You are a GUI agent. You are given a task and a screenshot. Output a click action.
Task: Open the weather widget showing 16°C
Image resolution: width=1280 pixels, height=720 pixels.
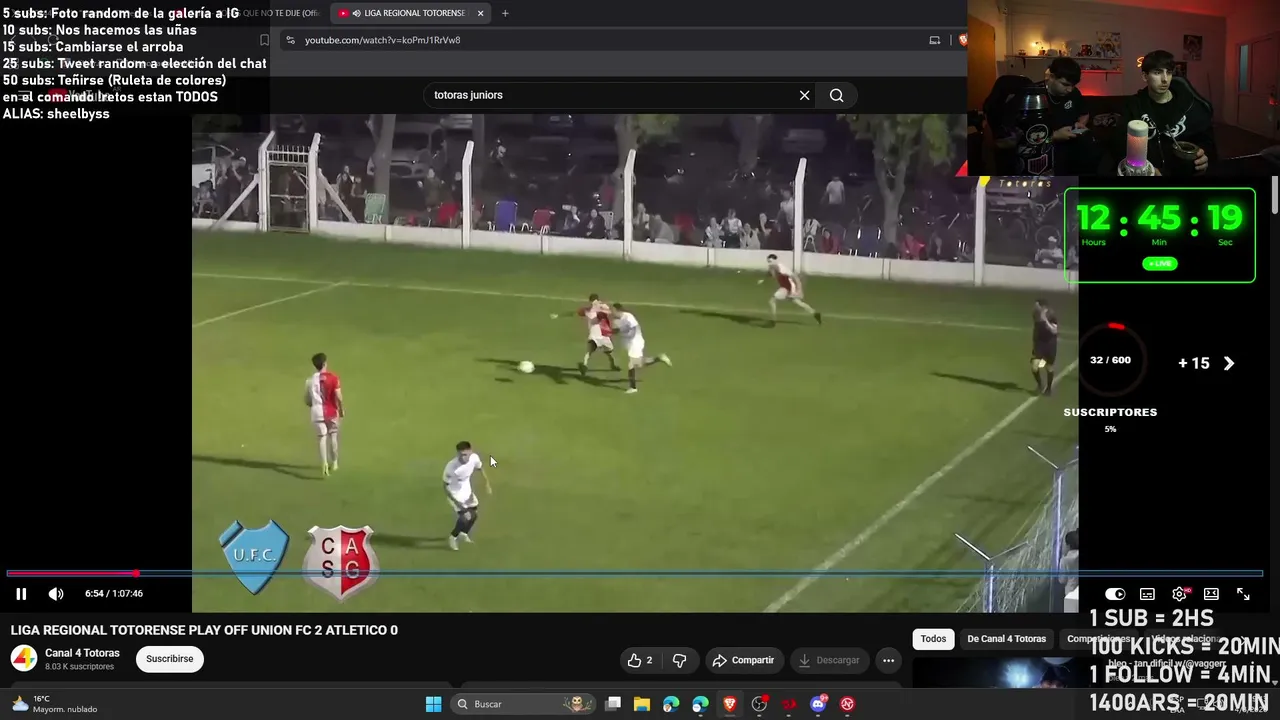coord(56,704)
